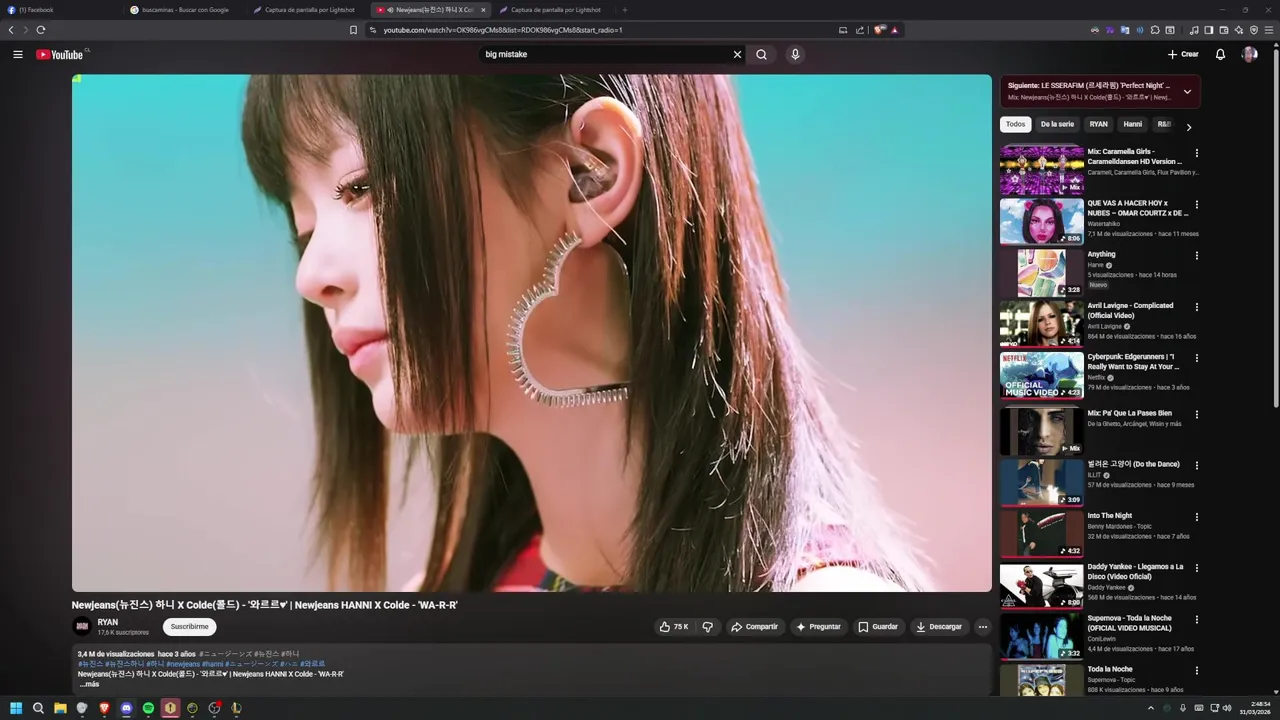1280x720 pixels.
Task: Show hidden system tray icons chevron
Action: [x=1150, y=708]
